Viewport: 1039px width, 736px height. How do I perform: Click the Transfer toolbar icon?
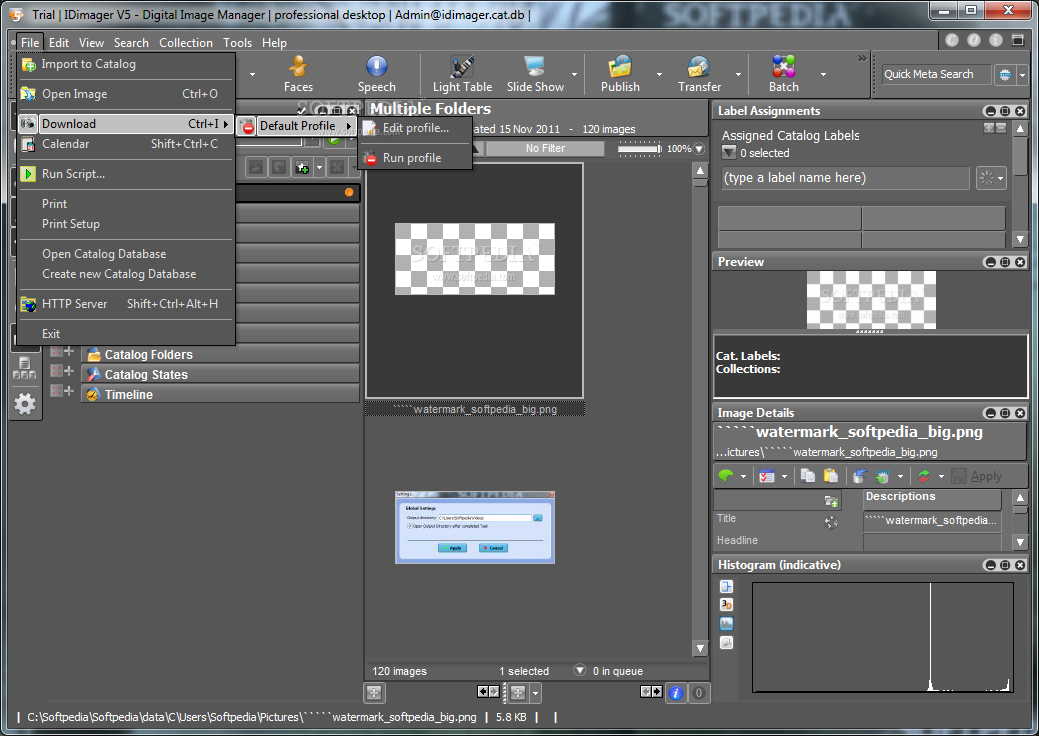click(x=699, y=74)
